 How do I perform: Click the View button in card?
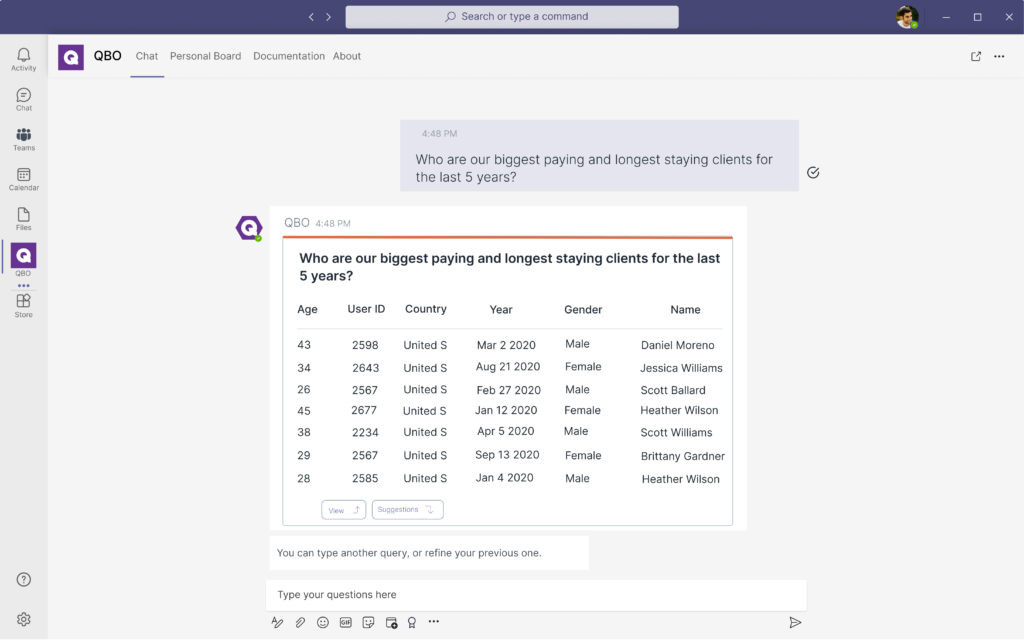pyautogui.click(x=343, y=510)
